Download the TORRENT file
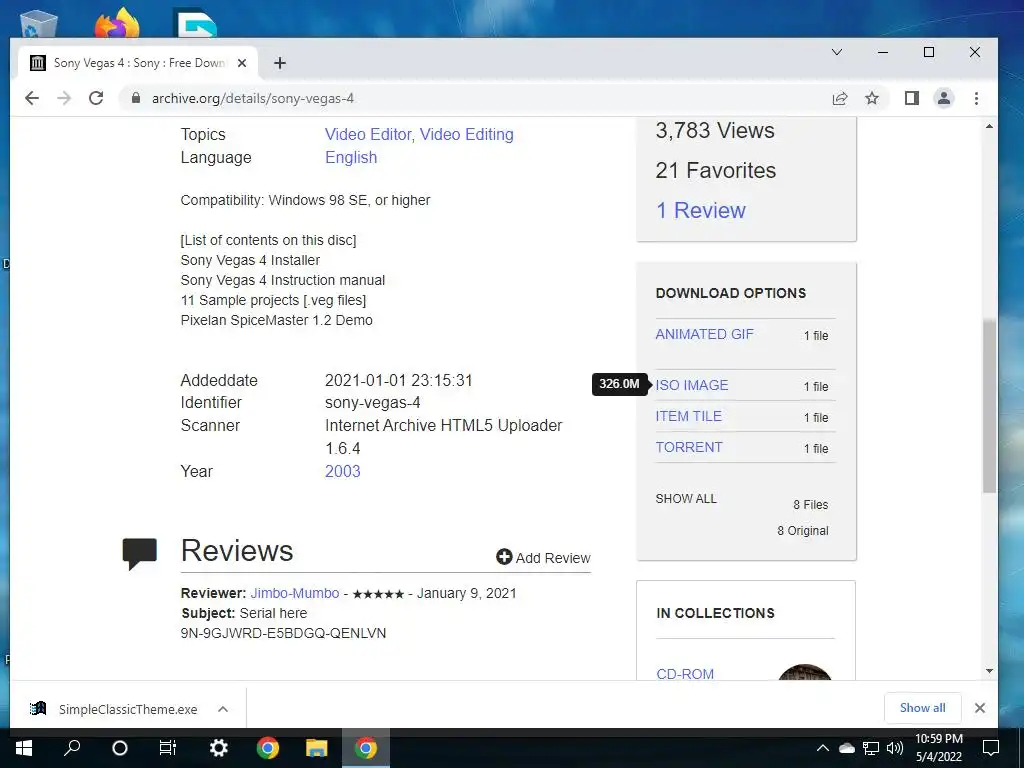 pyautogui.click(x=689, y=447)
